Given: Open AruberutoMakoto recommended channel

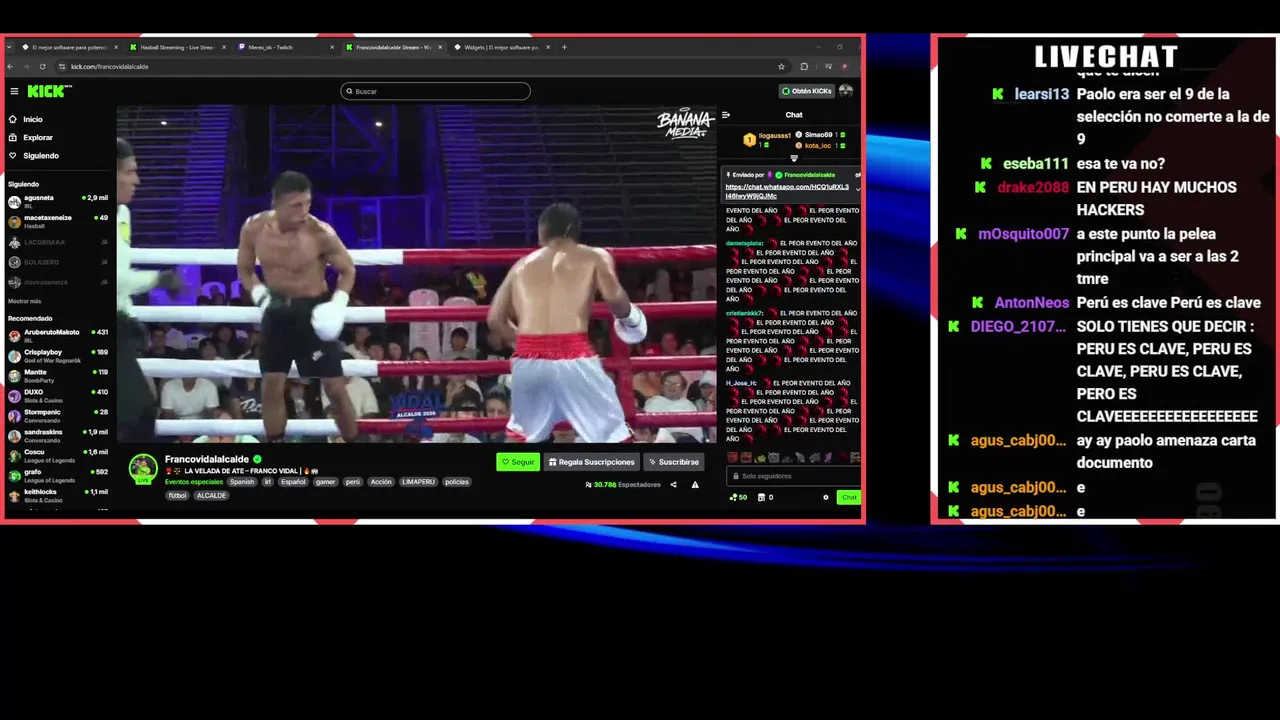Looking at the screenshot, I should coord(58,334).
